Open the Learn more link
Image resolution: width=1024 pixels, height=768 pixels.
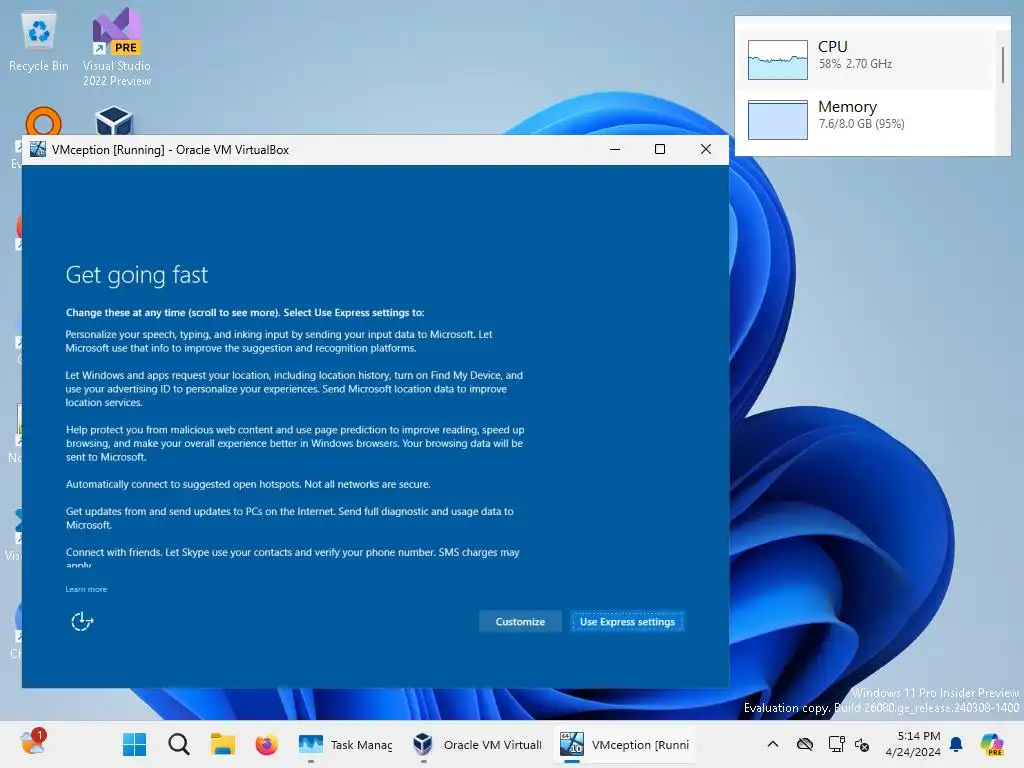coord(86,589)
